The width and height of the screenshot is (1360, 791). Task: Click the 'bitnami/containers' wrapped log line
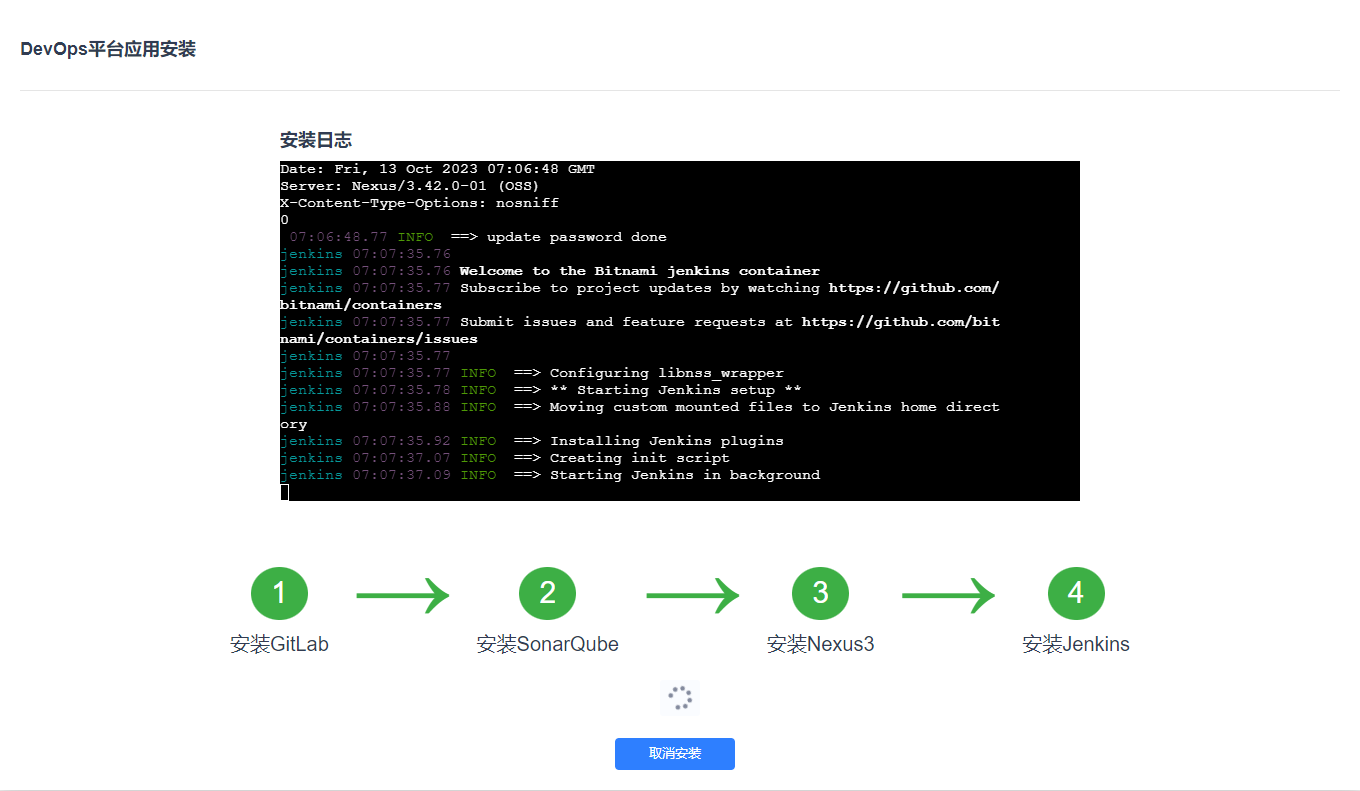[x=361, y=305]
